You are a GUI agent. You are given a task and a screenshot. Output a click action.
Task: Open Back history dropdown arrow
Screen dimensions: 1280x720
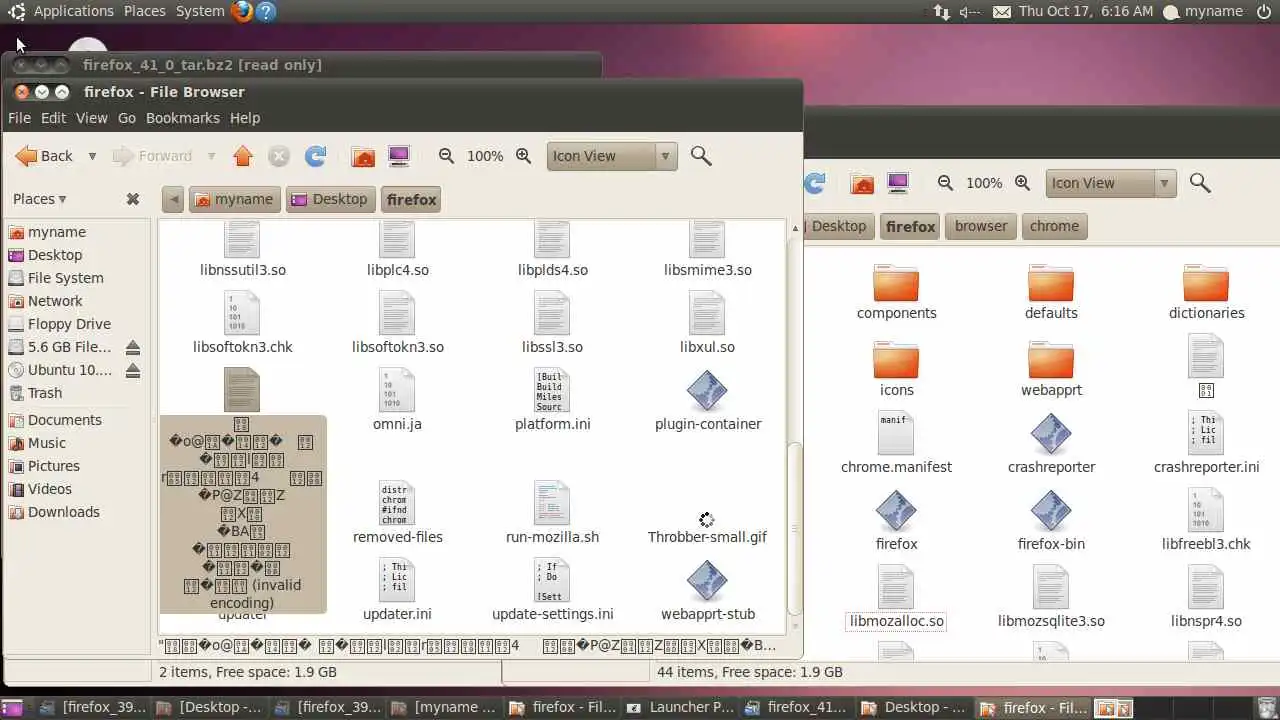(92, 156)
